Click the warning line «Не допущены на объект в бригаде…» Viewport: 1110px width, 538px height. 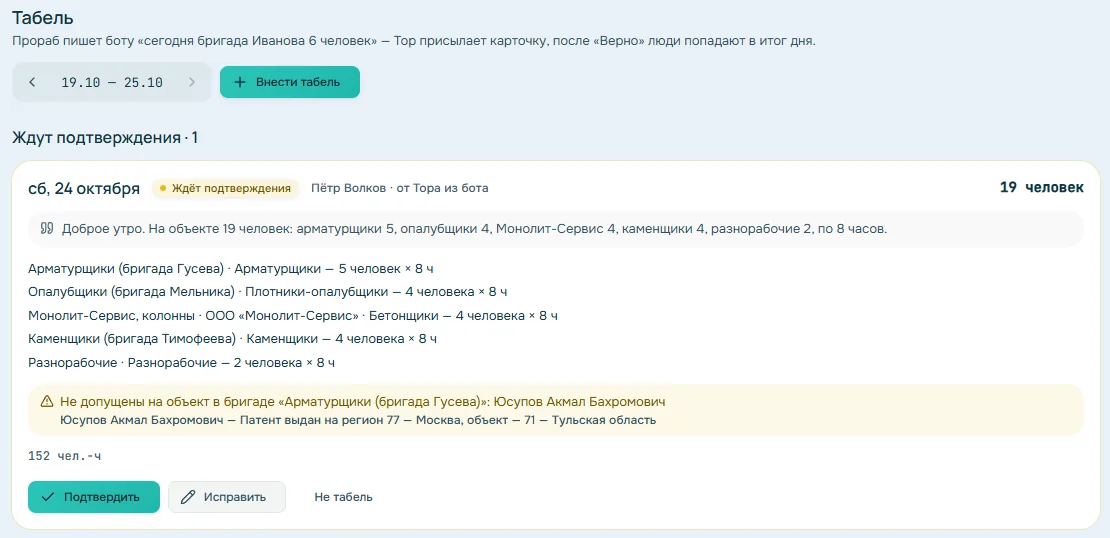coord(362,402)
